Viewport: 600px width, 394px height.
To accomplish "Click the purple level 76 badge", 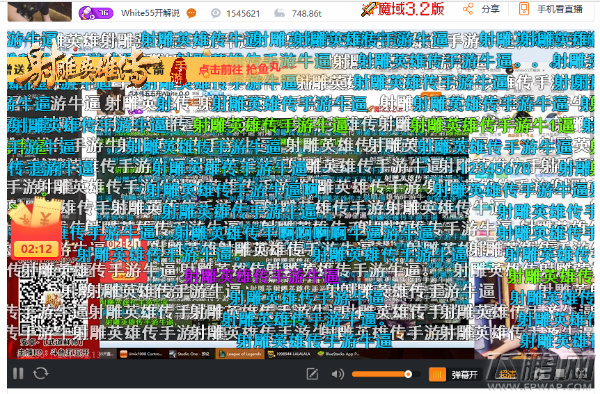I will [96, 13].
